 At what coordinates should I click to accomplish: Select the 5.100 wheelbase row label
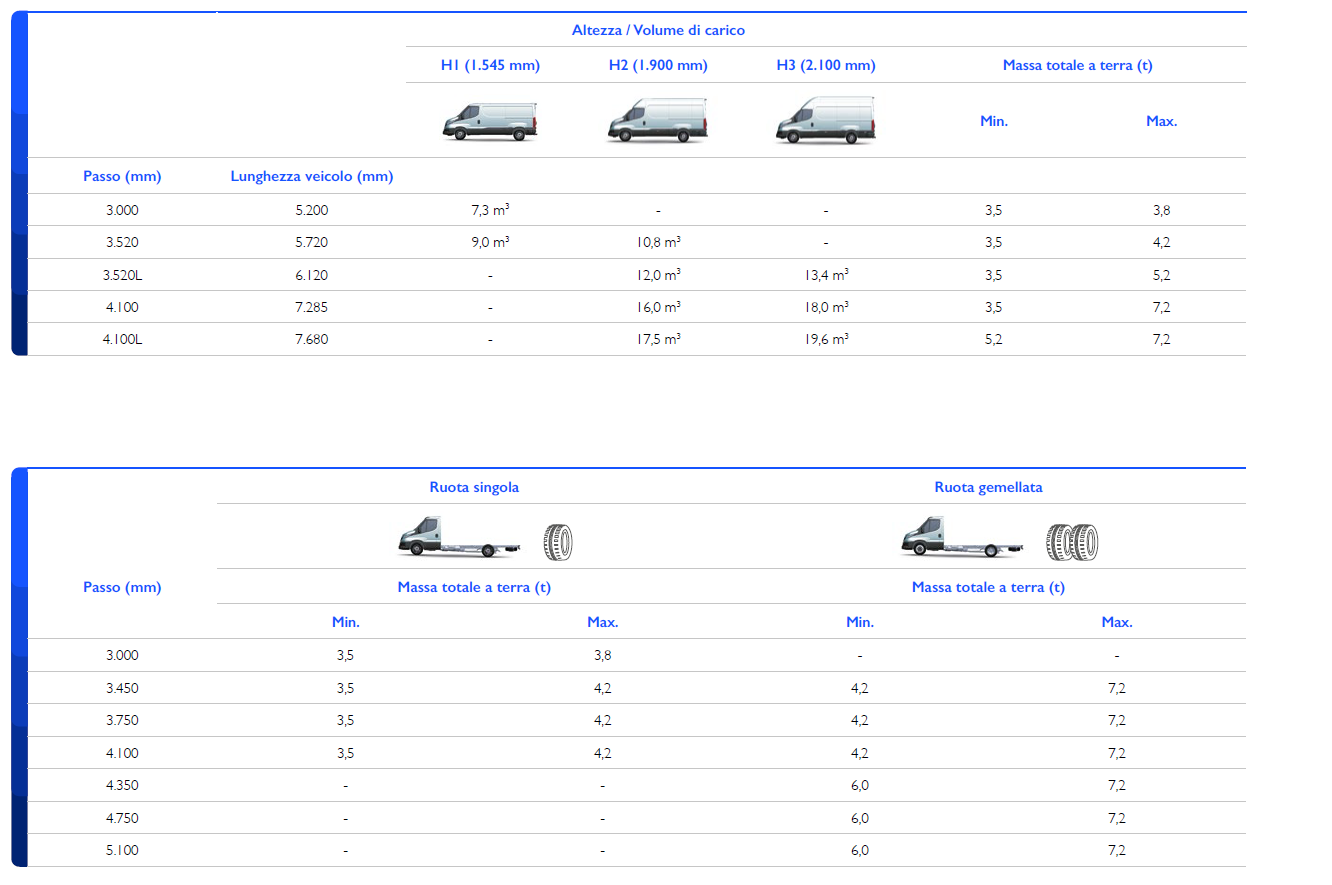(x=122, y=850)
